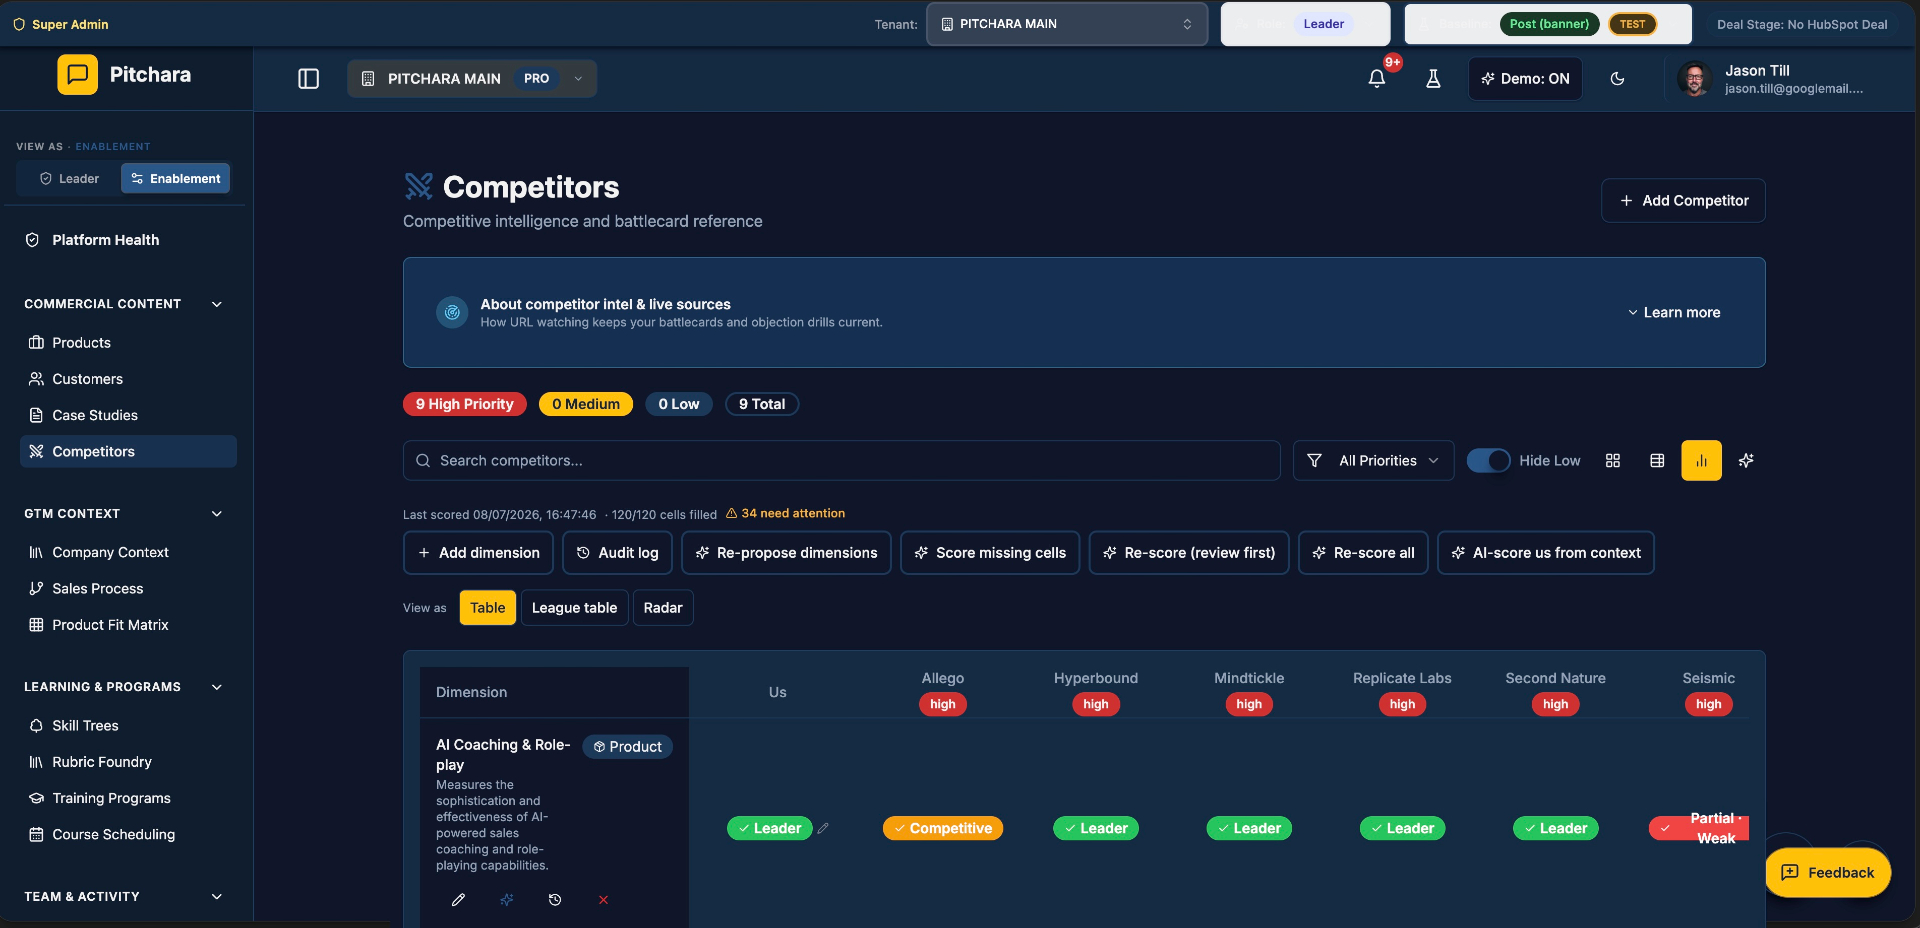The height and width of the screenshot is (928, 1920).
Task: Switch view to Enablement role
Action: coord(176,179)
